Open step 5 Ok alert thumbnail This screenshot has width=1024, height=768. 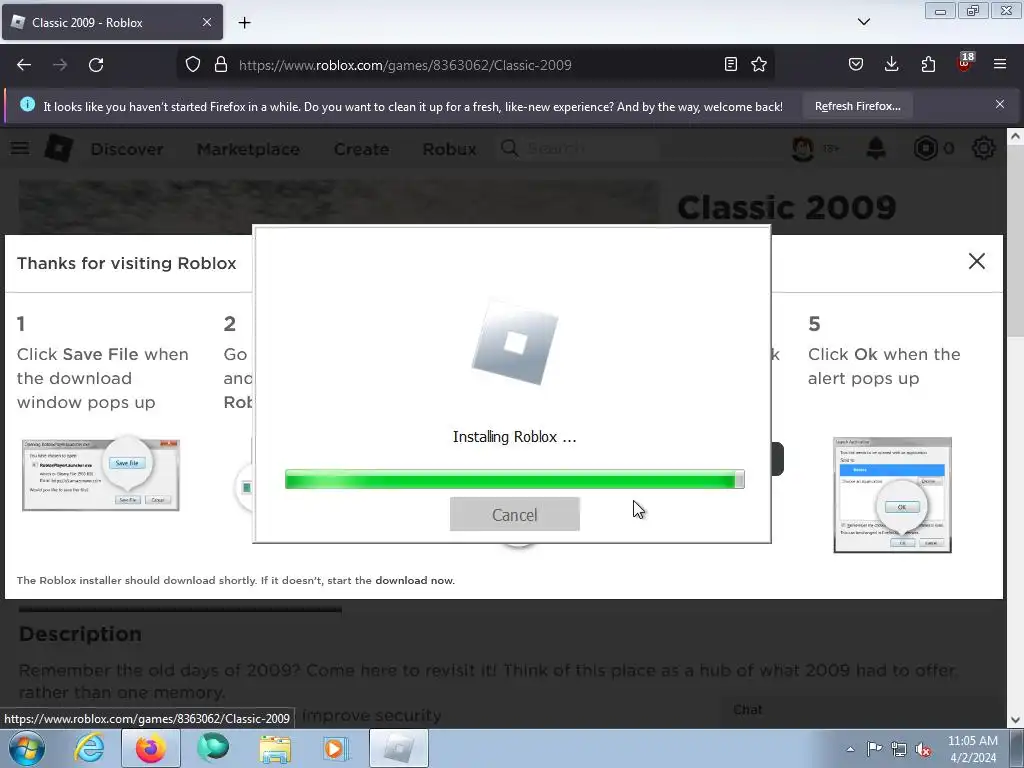(892, 495)
